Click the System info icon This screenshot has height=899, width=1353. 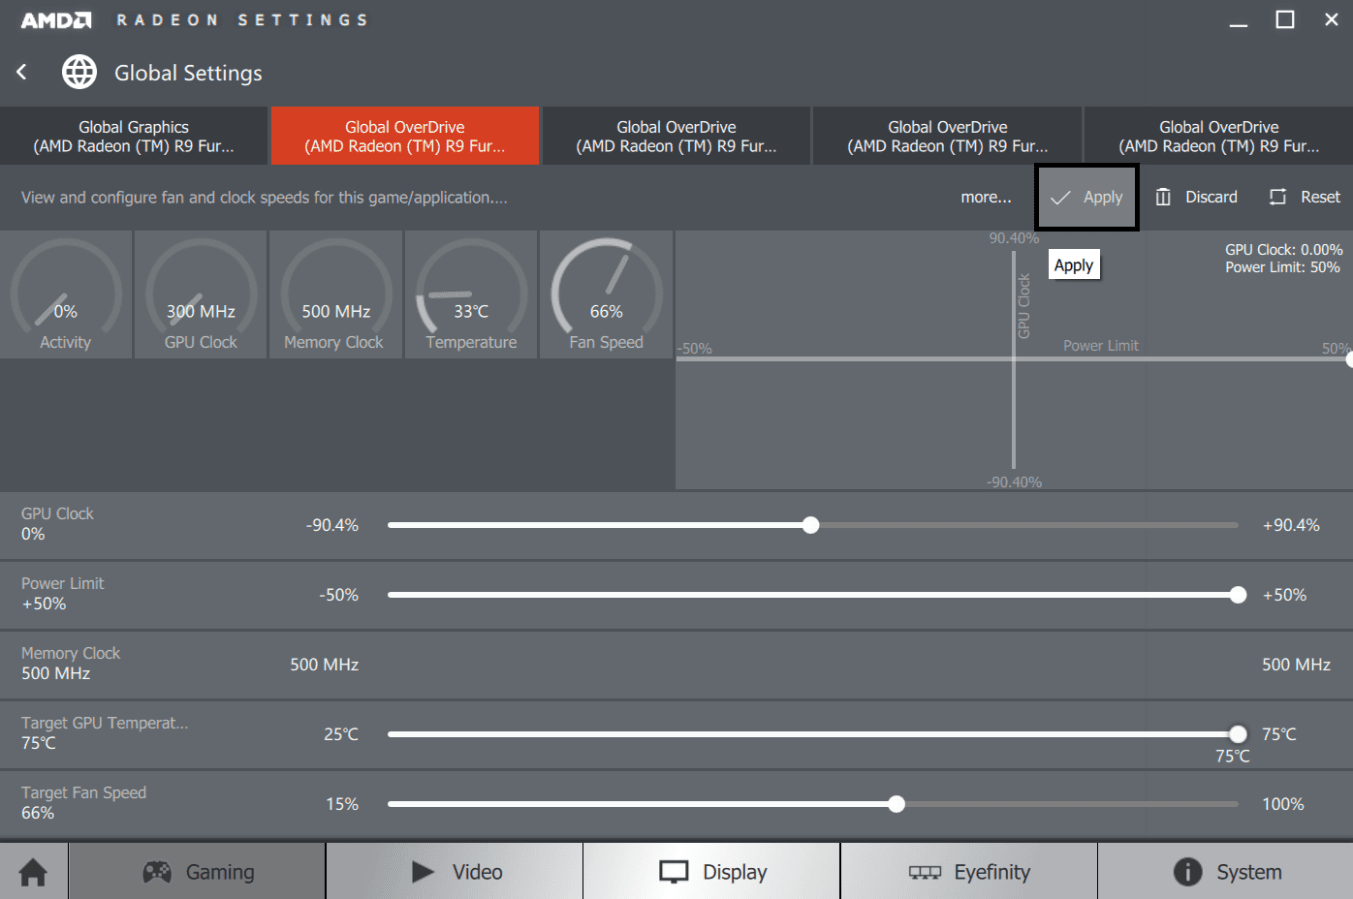click(x=1187, y=872)
